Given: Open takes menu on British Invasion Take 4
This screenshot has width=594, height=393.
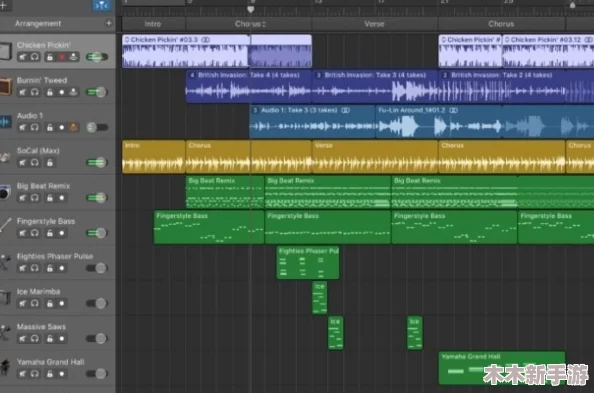Looking at the screenshot, I should 192,75.
